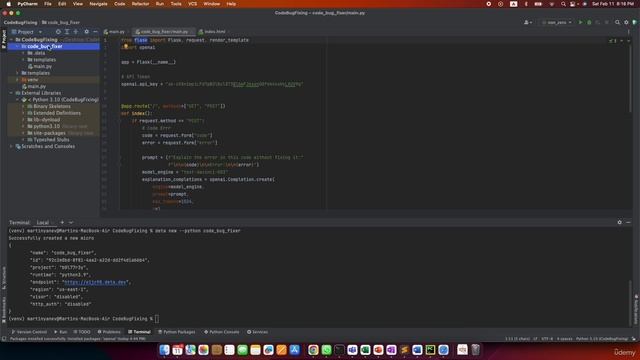640x360 pixels.
Task: Open IDE settings gear in top toolbar
Action: click(x=626, y=22)
